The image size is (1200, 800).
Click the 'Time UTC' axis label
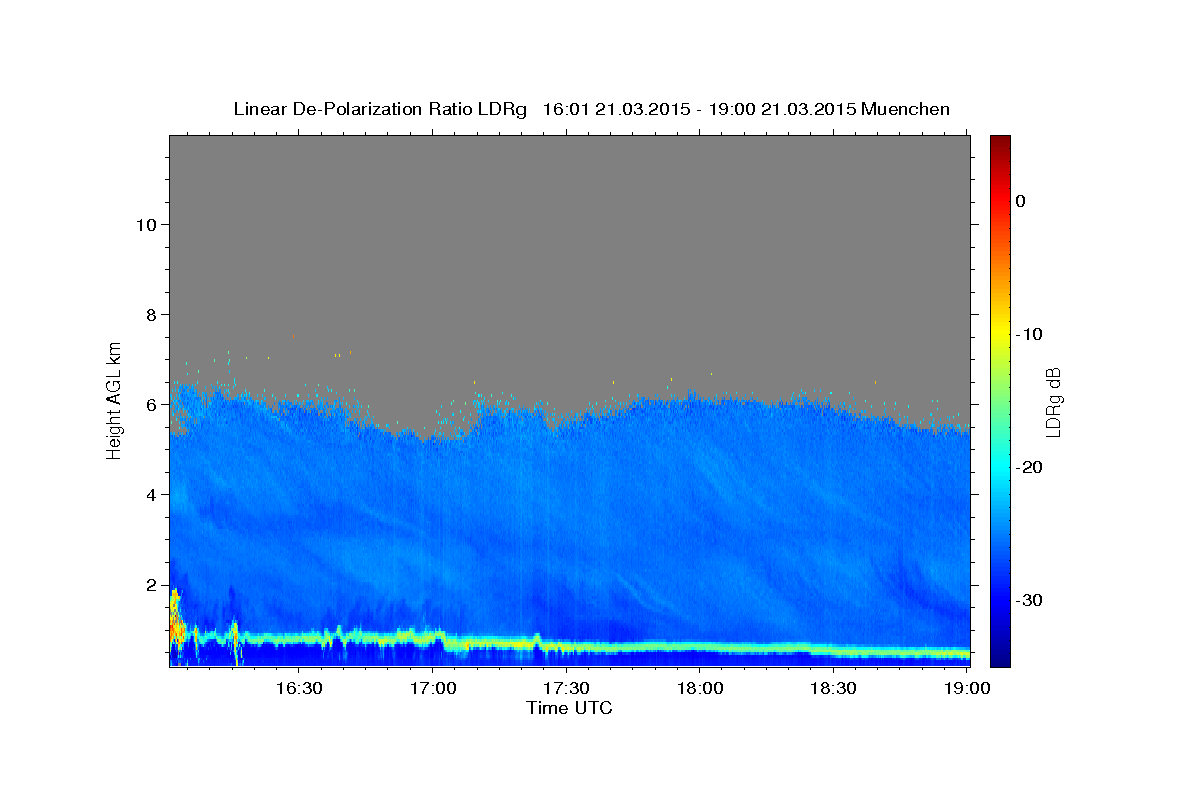569,708
